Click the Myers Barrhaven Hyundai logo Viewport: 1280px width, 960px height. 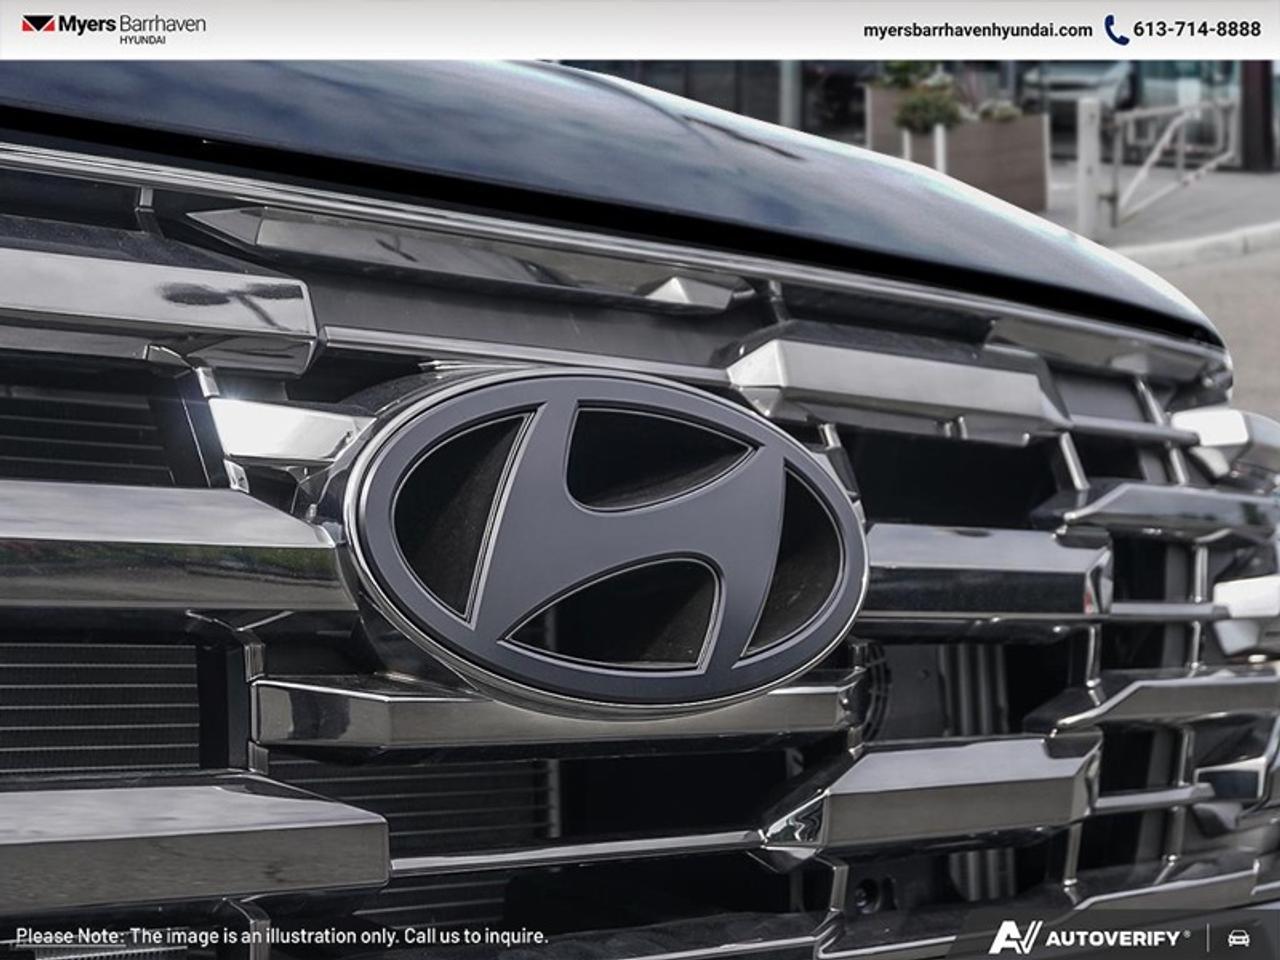(x=113, y=28)
